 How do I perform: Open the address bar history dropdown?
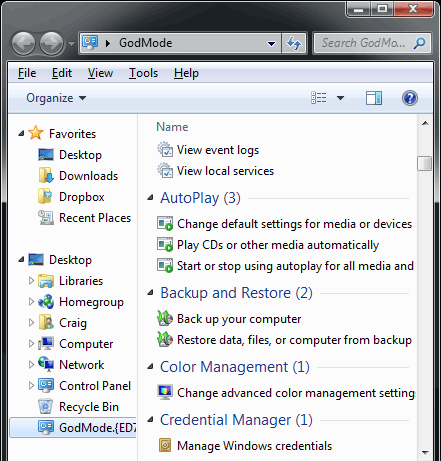pyautogui.click(x=272, y=43)
